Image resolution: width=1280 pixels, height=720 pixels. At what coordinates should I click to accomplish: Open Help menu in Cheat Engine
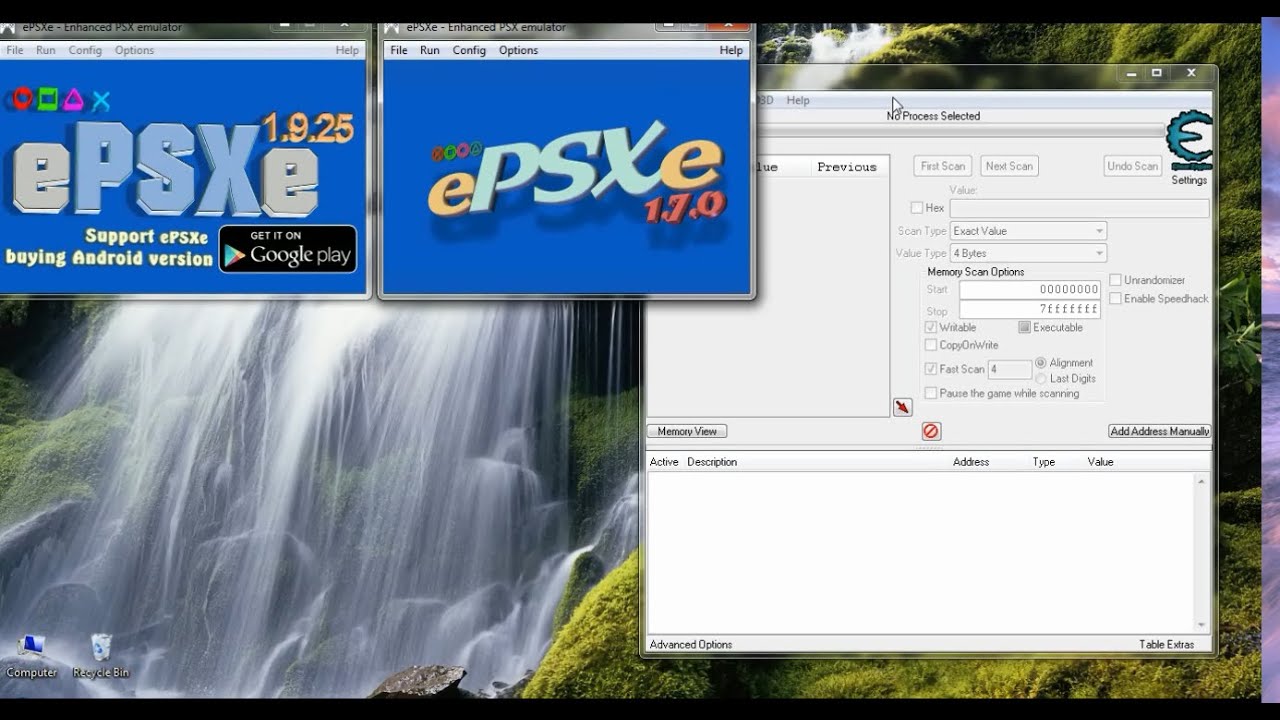tap(798, 100)
